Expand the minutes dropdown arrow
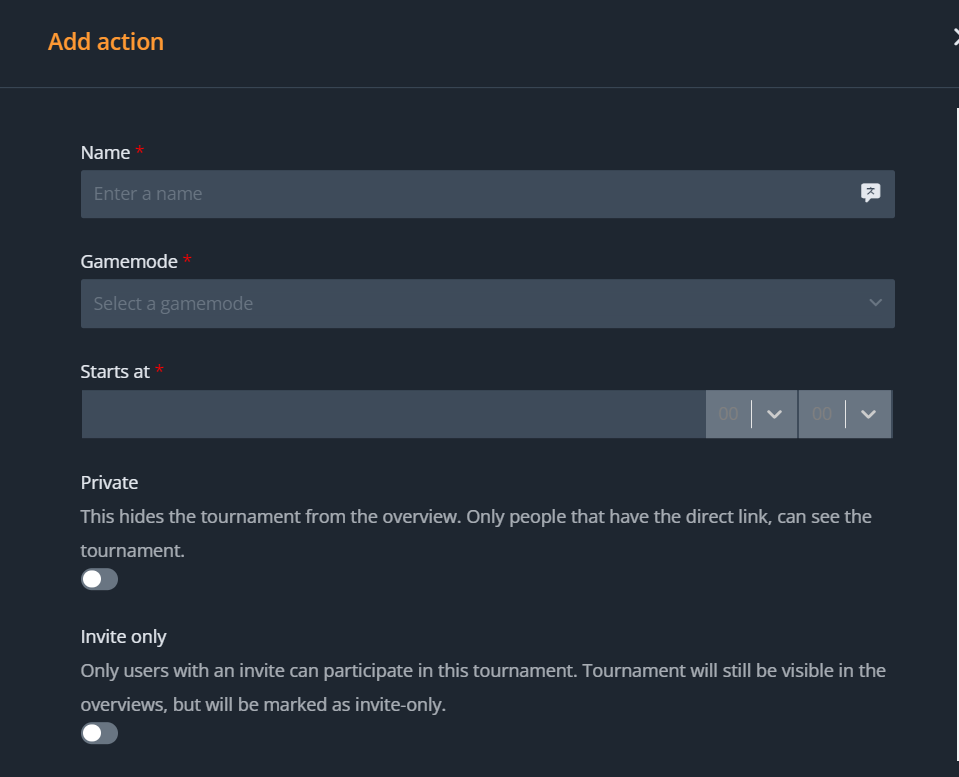The height and width of the screenshot is (777, 959). [868, 414]
